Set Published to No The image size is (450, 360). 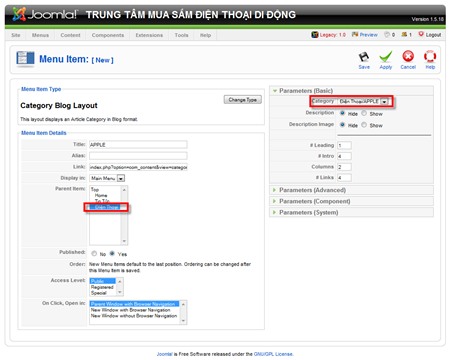(94, 254)
